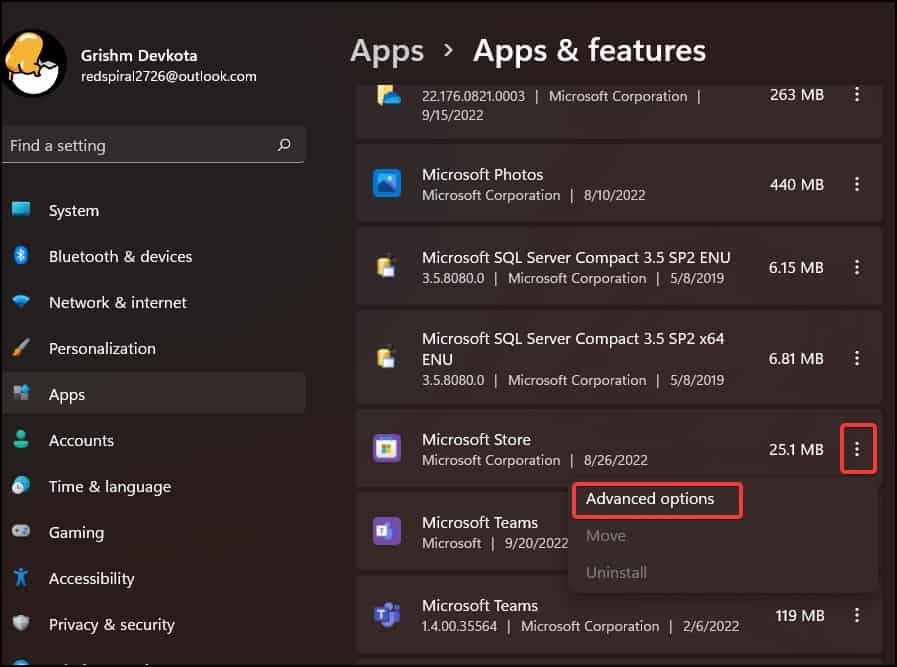
Task: Open Time & language settings
Action: 154,487
